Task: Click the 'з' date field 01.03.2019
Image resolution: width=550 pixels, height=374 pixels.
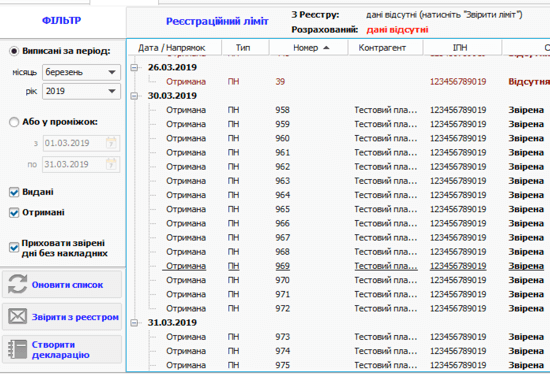Action: tap(81, 143)
